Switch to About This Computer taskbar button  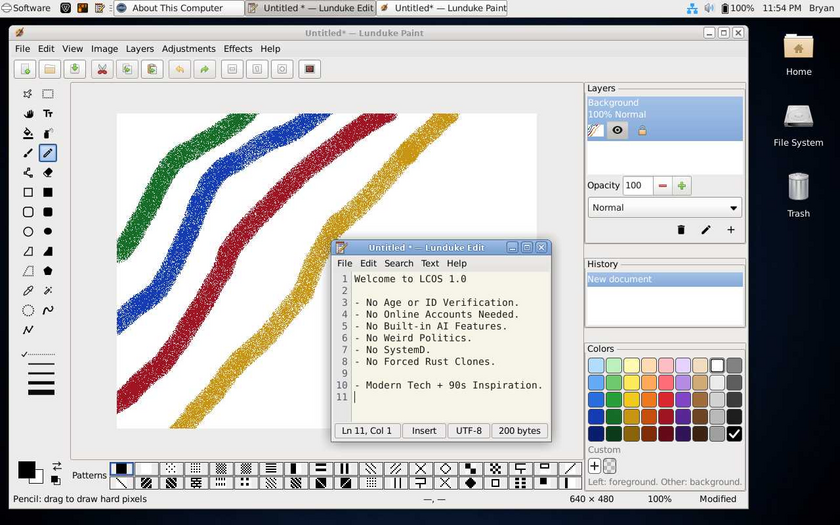pyautogui.click(x=179, y=8)
